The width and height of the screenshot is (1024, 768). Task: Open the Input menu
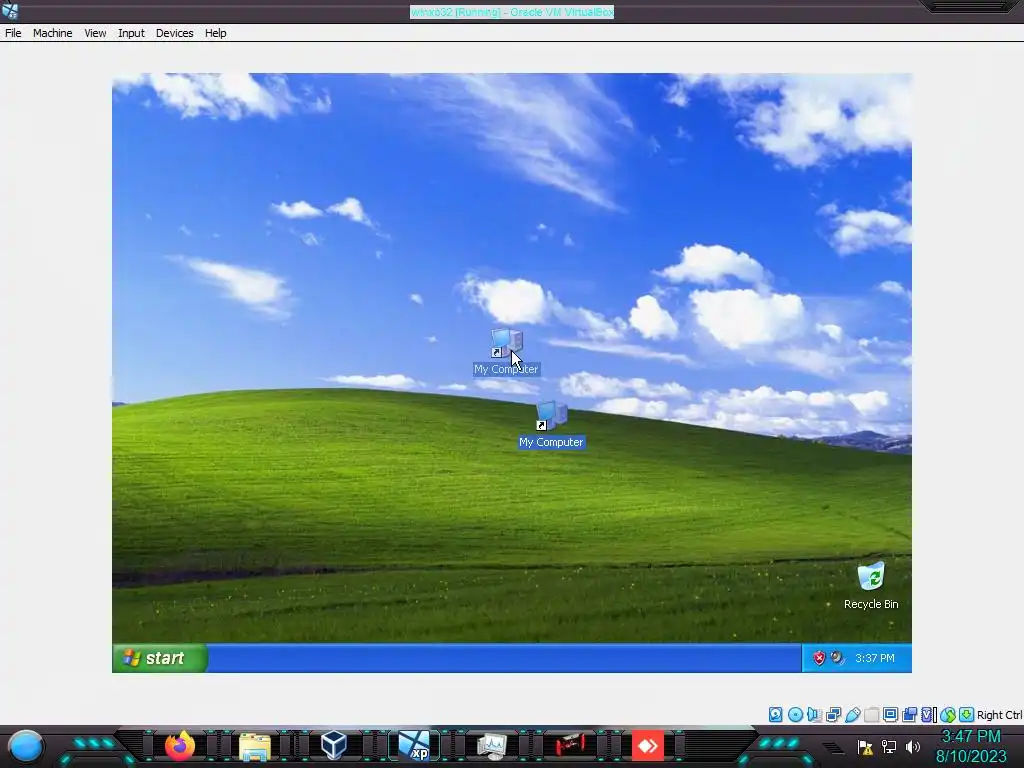coord(131,33)
